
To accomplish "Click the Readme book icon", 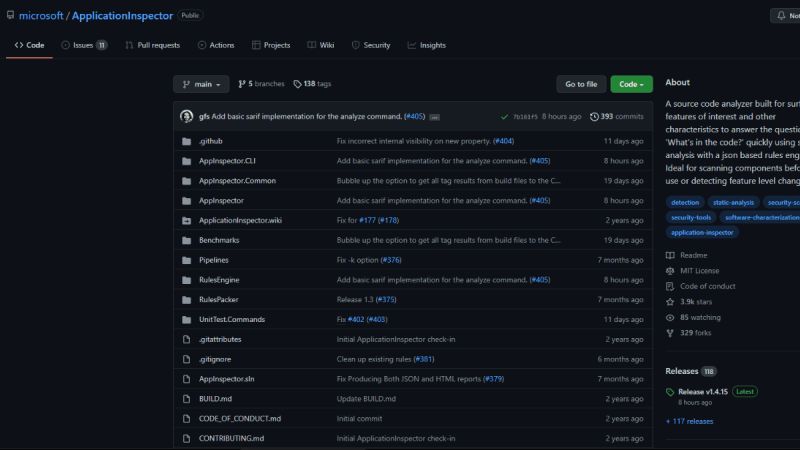I will click(x=670, y=255).
